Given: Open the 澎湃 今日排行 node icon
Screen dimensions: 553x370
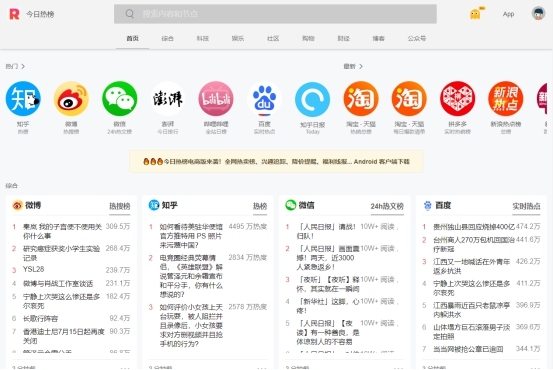Looking at the screenshot, I should pos(168,99).
